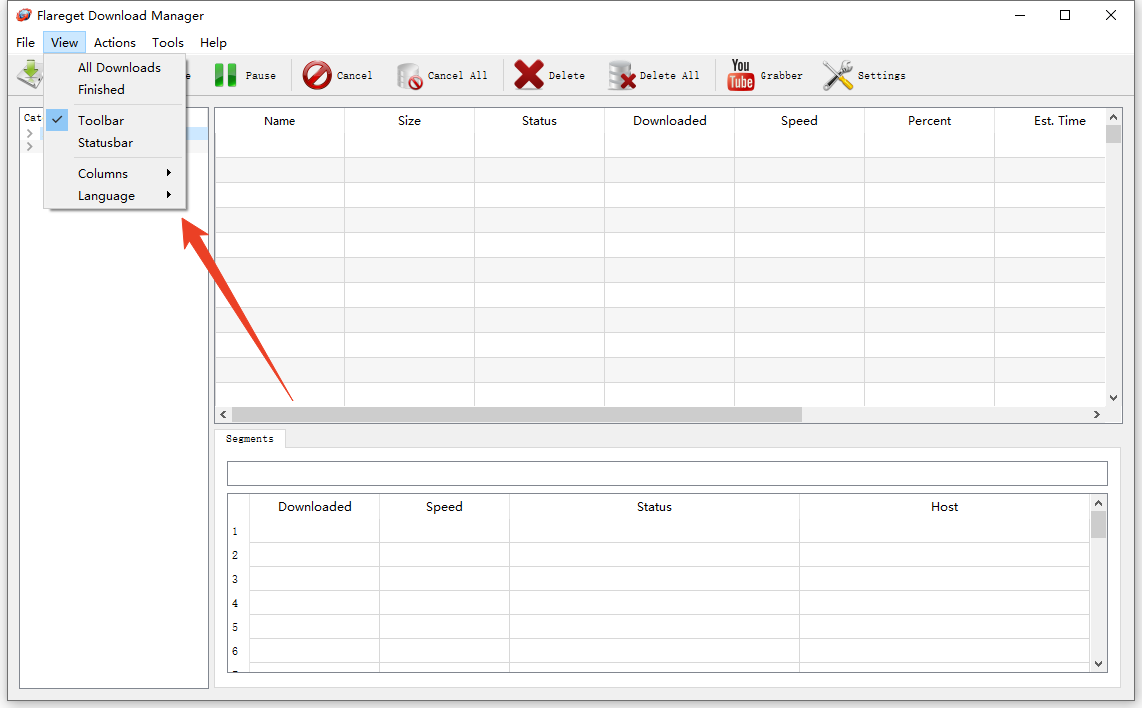Click the Size column header
The image size is (1142, 708).
[409, 121]
